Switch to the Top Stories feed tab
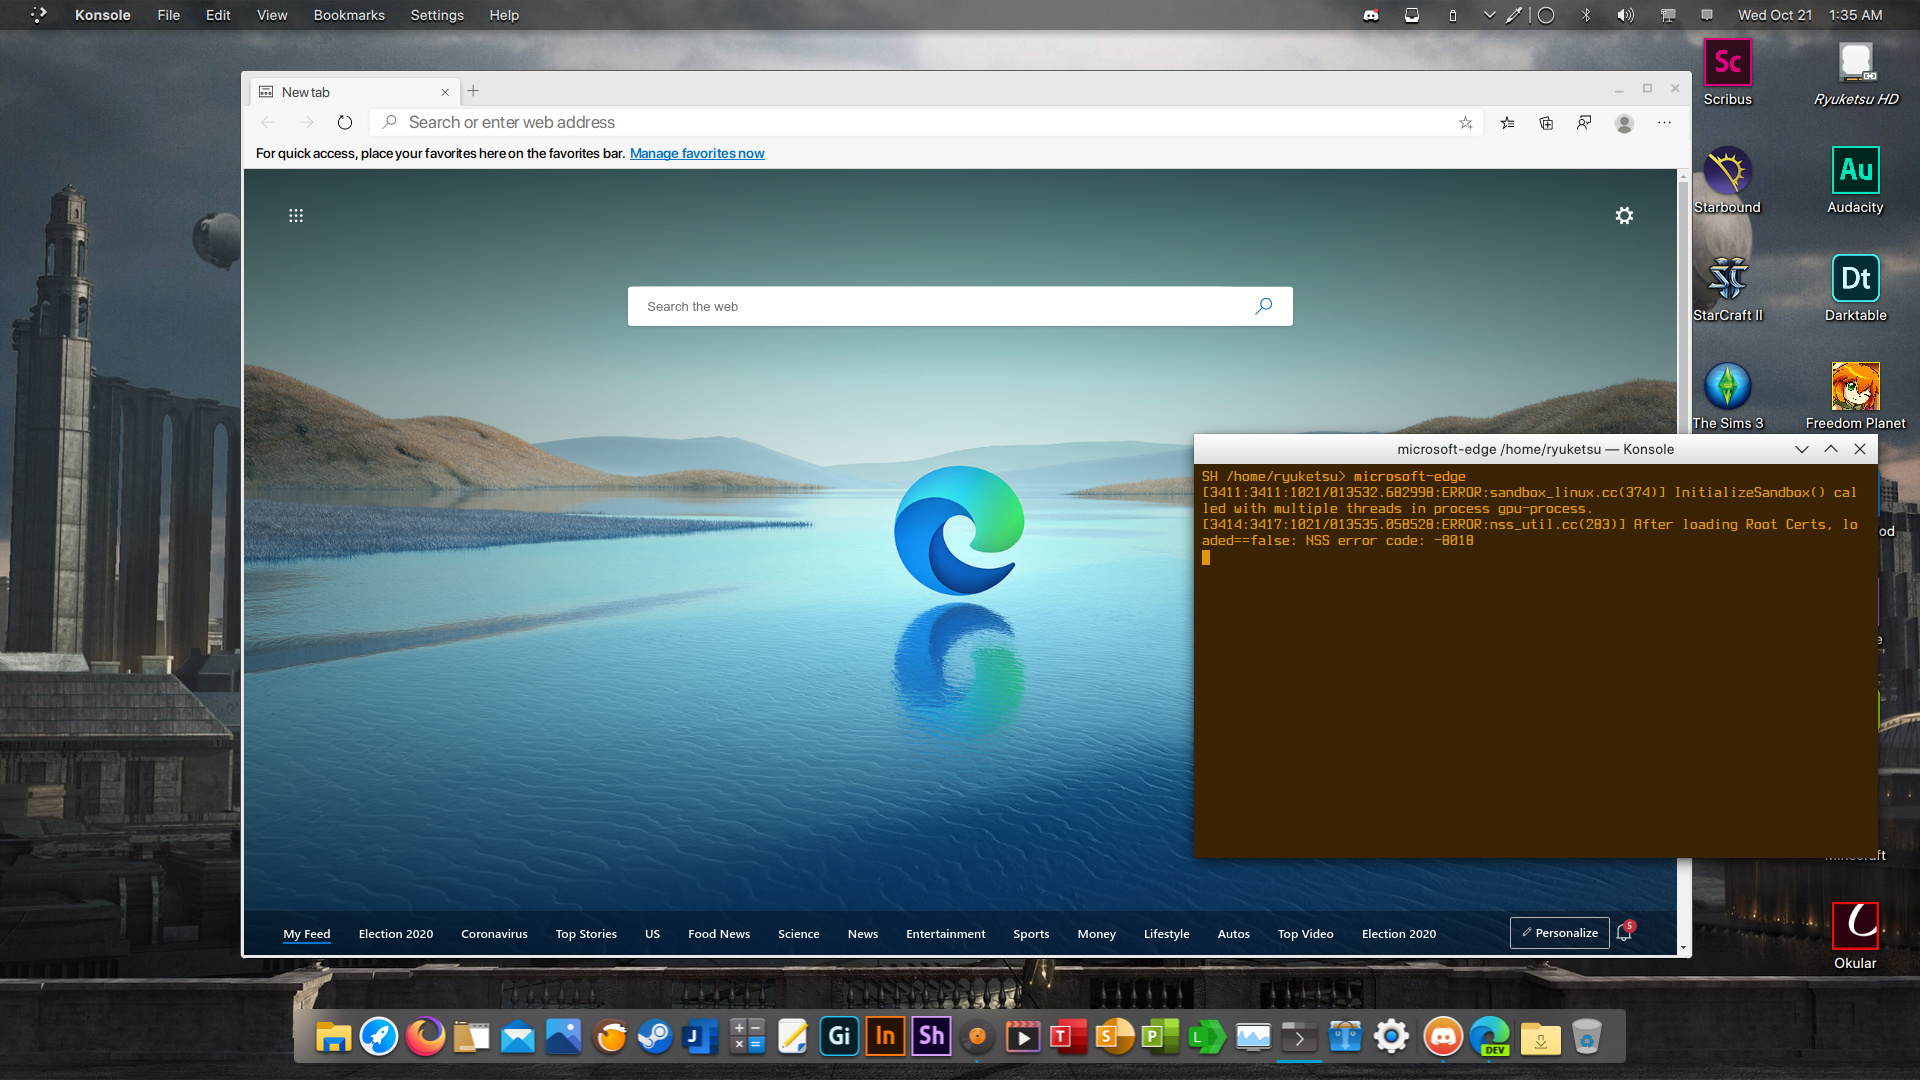This screenshot has width=1920, height=1080. pyautogui.click(x=586, y=934)
